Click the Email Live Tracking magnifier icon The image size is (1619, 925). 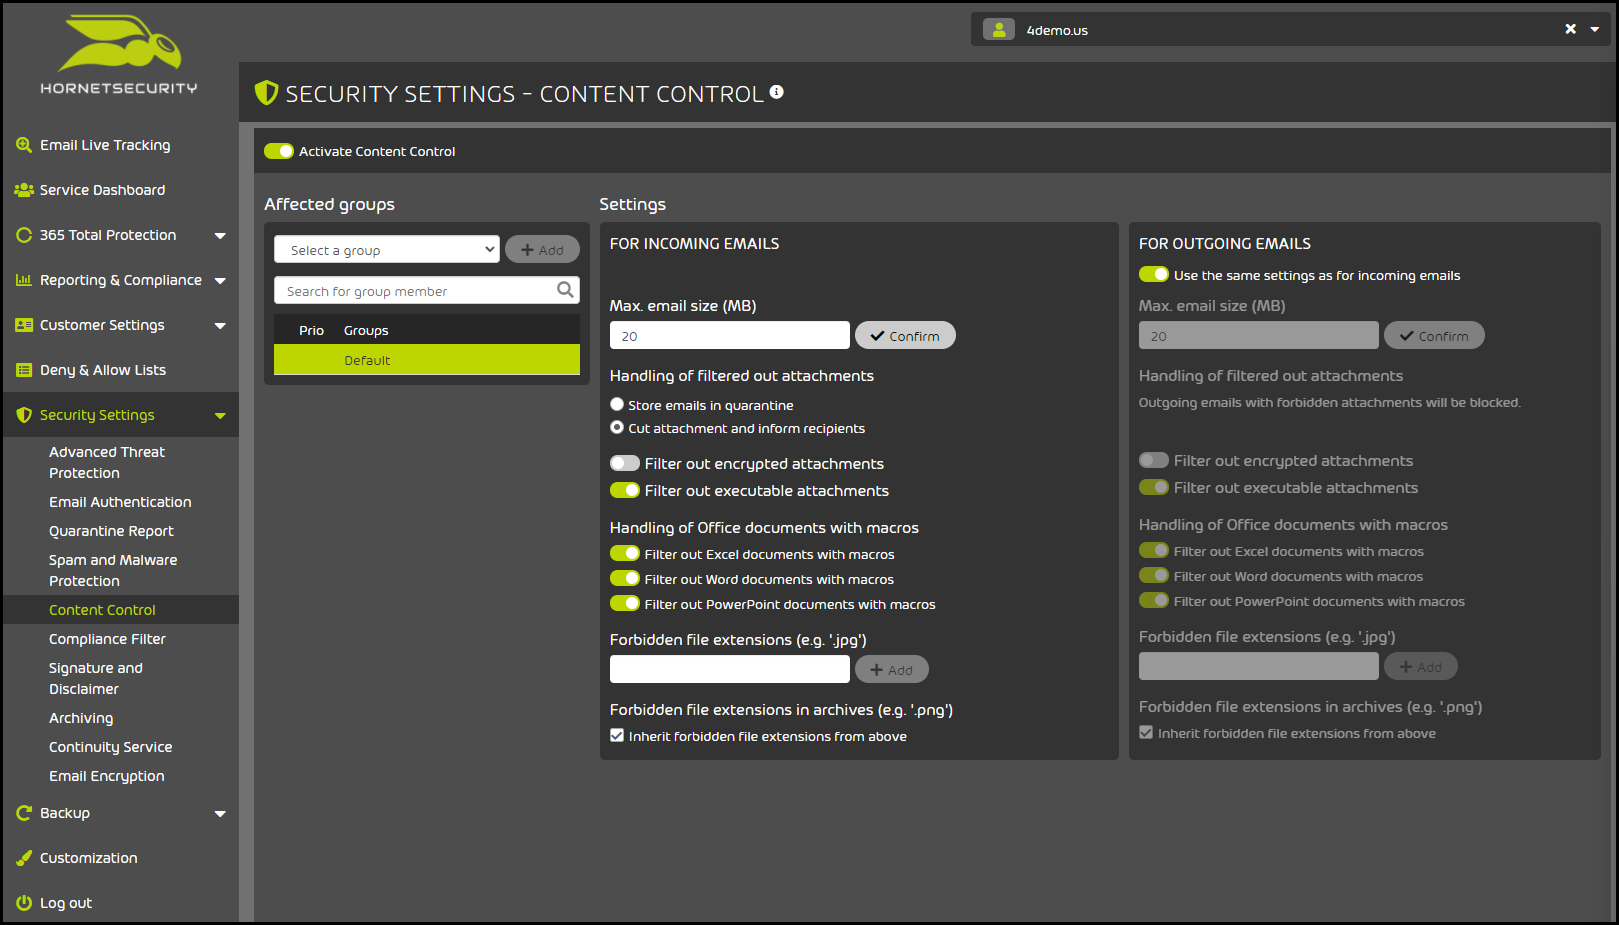pos(24,145)
